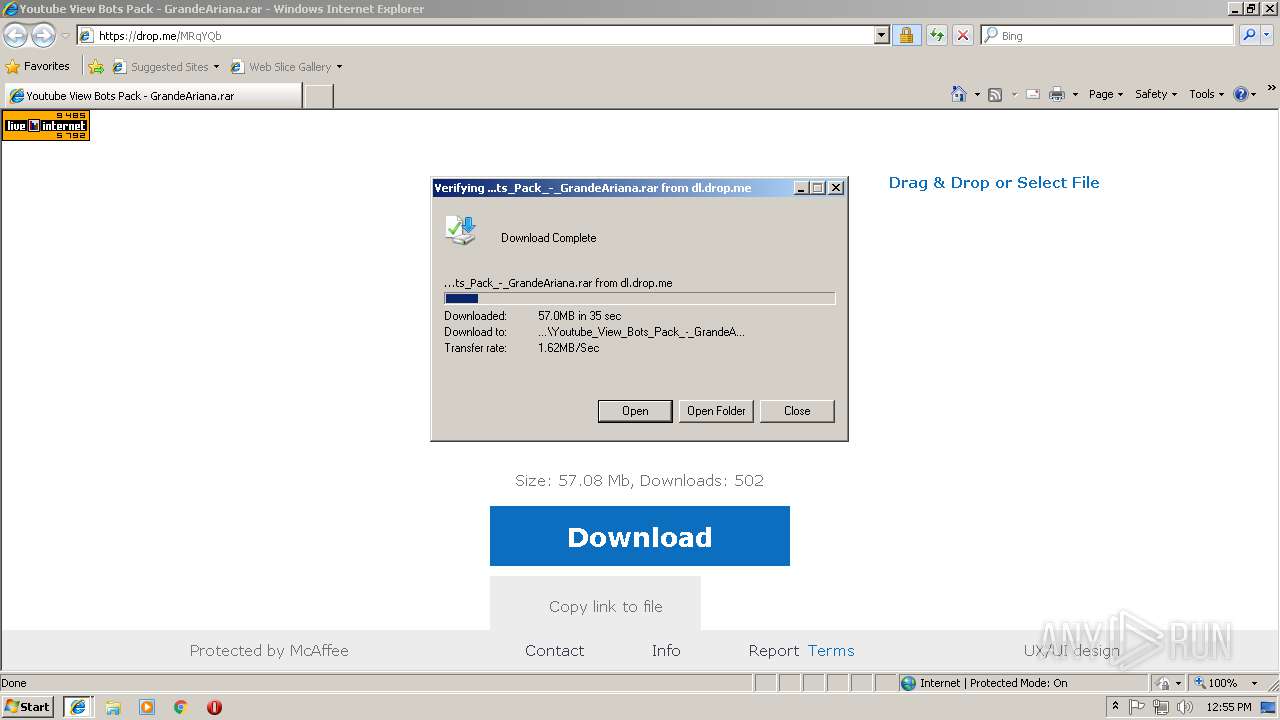Click the Internet Protected Mode zone indicator
Screen dimensions: 1280x720
(1023, 683)
